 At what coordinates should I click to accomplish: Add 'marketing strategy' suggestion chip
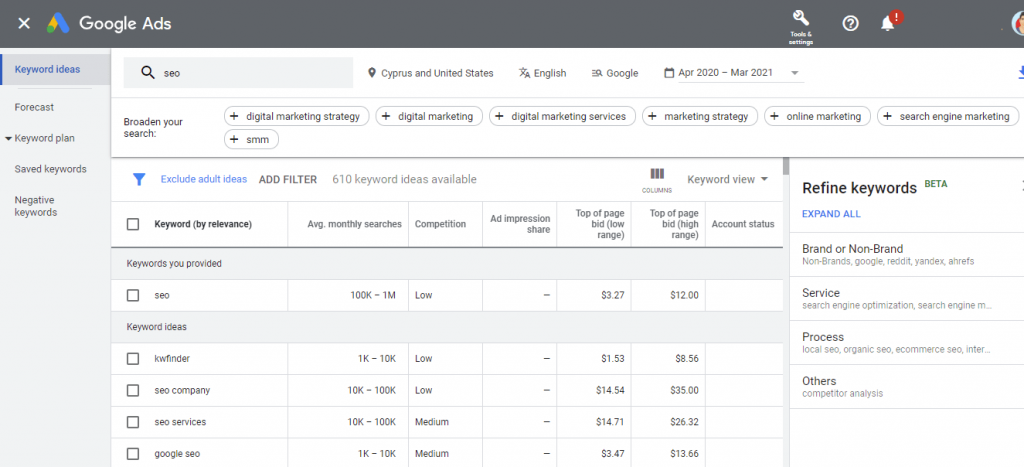tap(700, 116)
